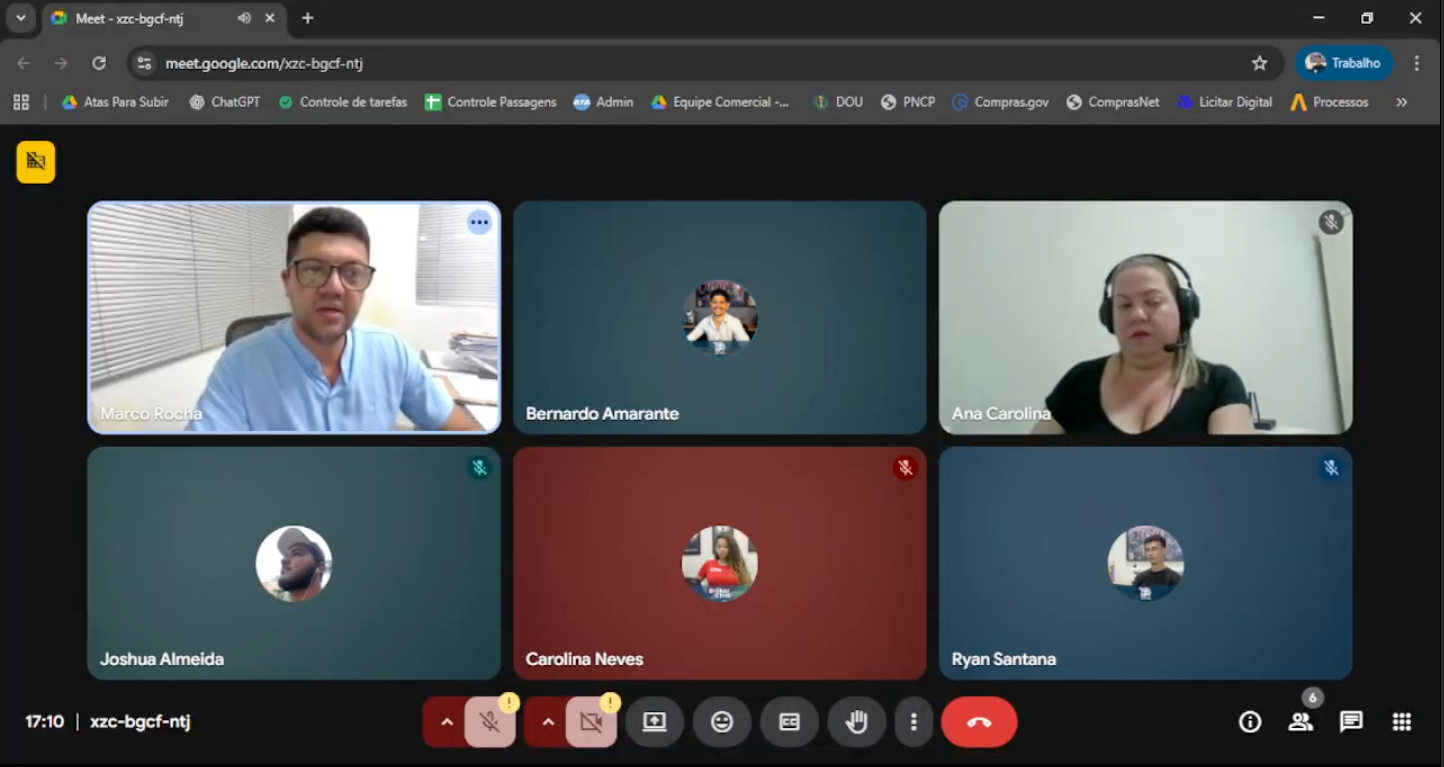This screenshot has width=1444, height=767.
Task: Leave the call
Action: 978,721
